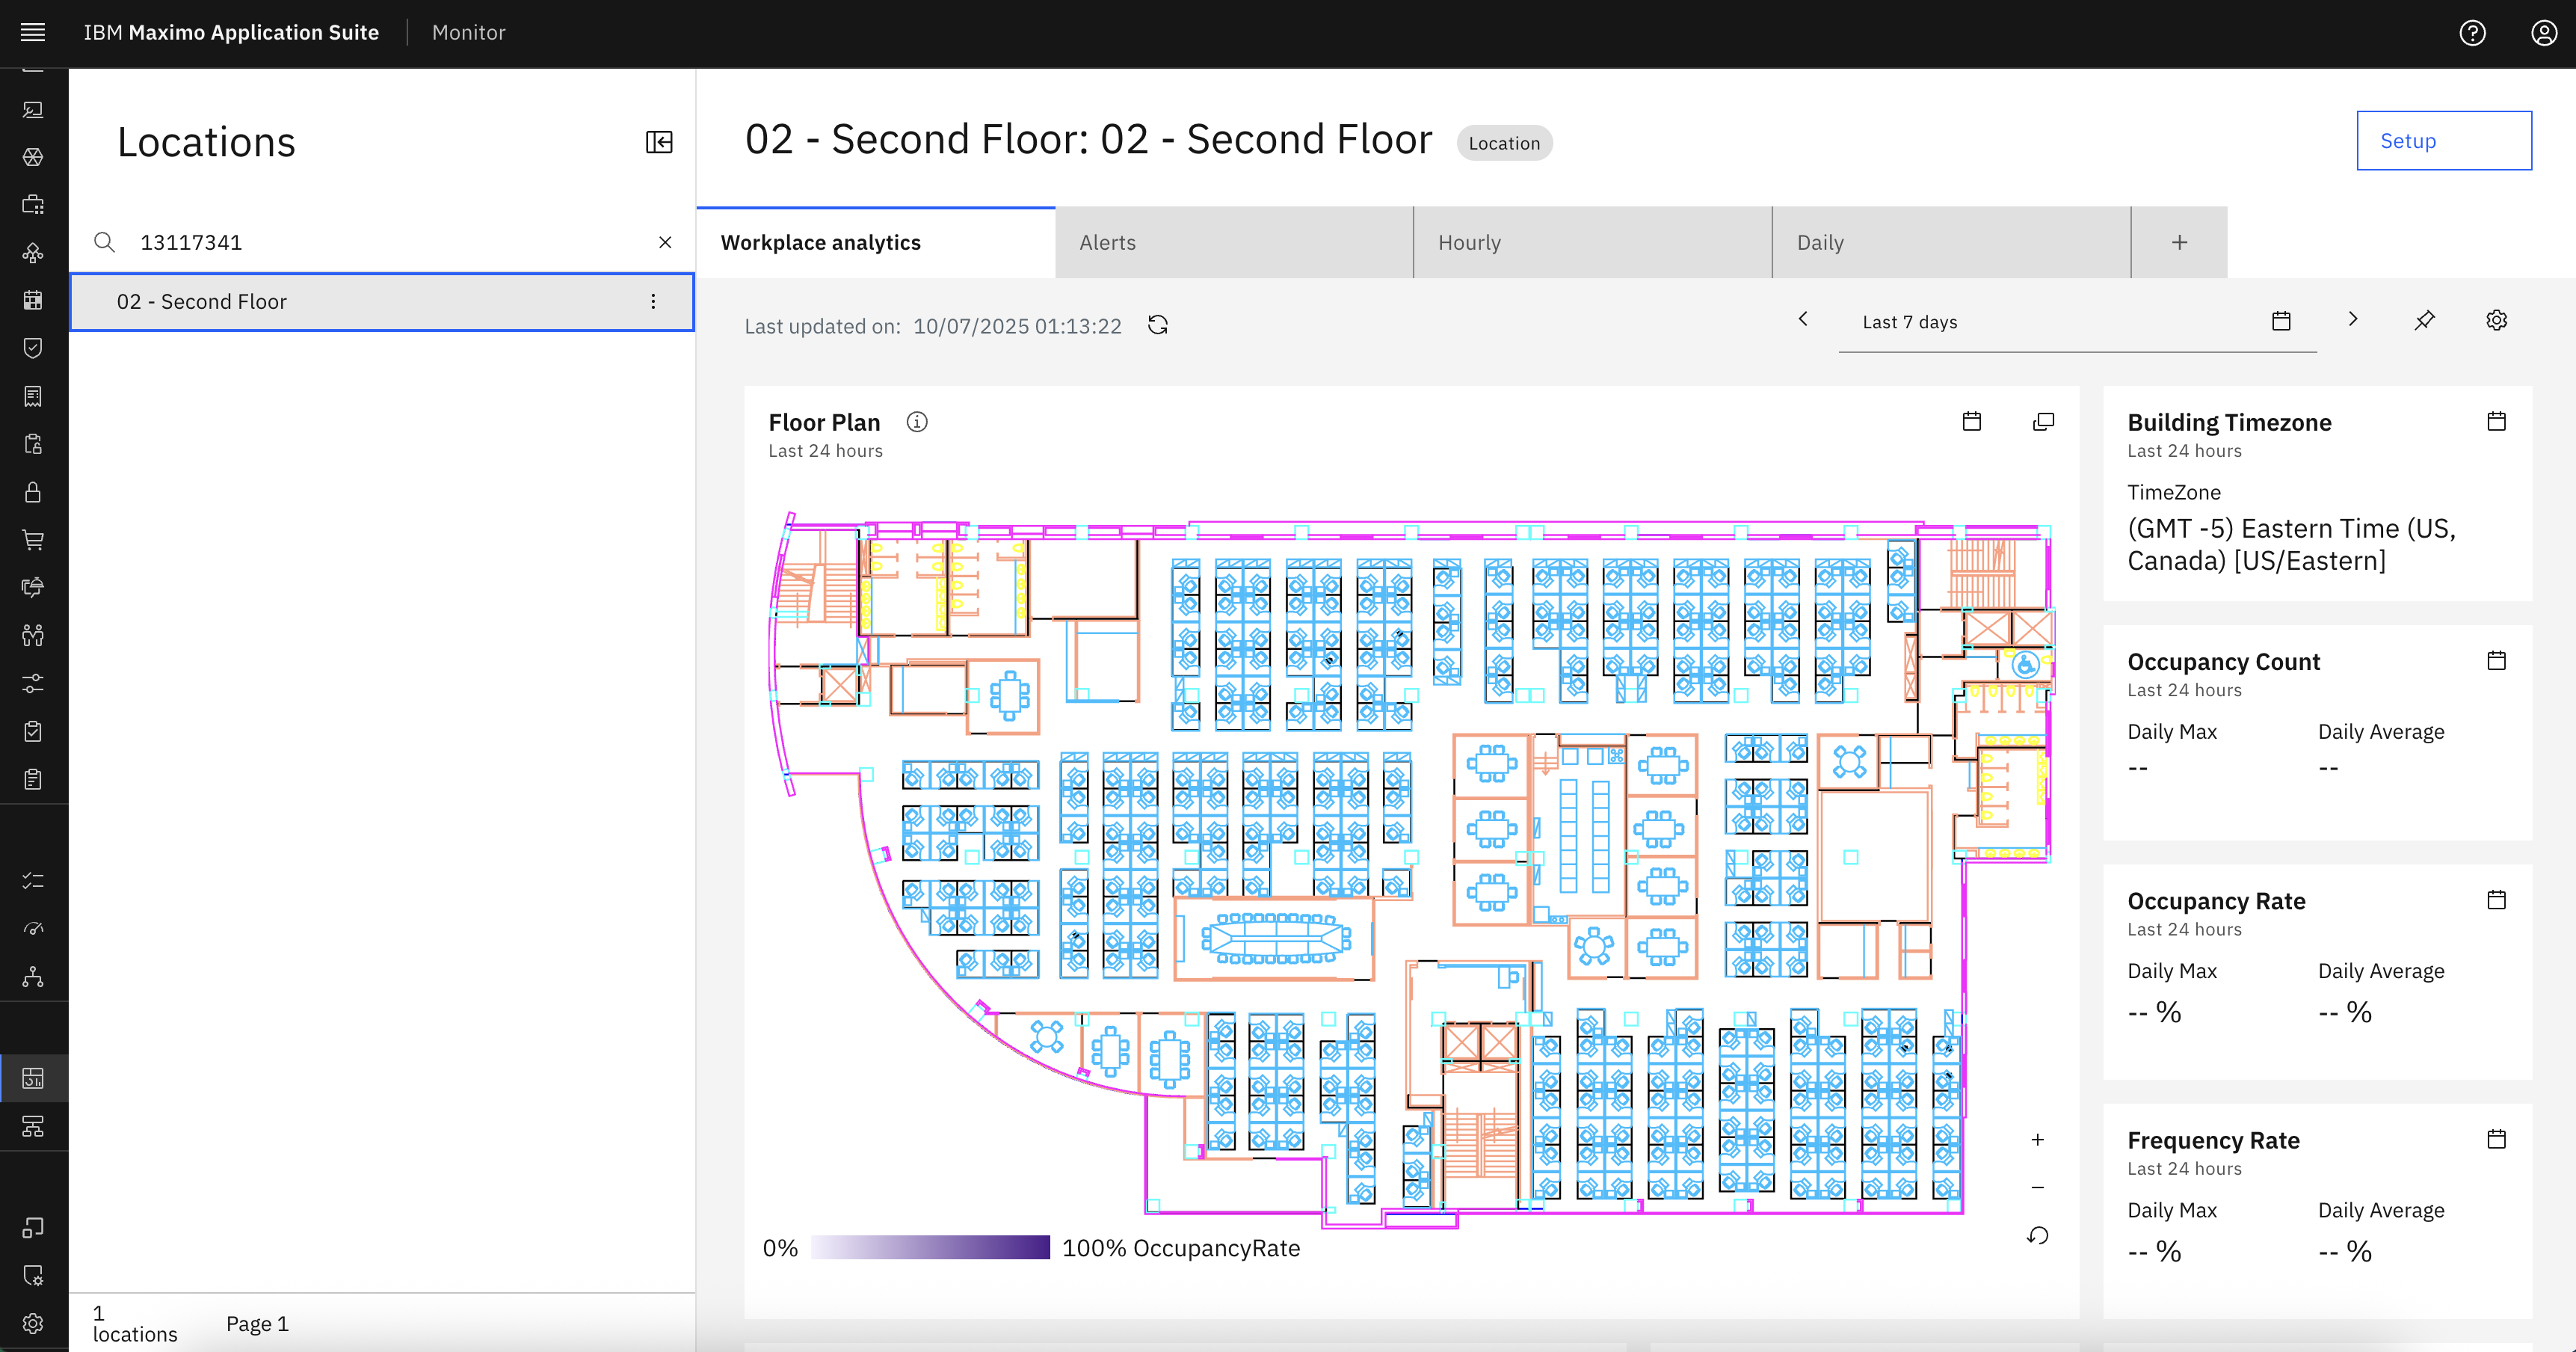Open Frequency Rate card calendar icon

[2497, 1139]
